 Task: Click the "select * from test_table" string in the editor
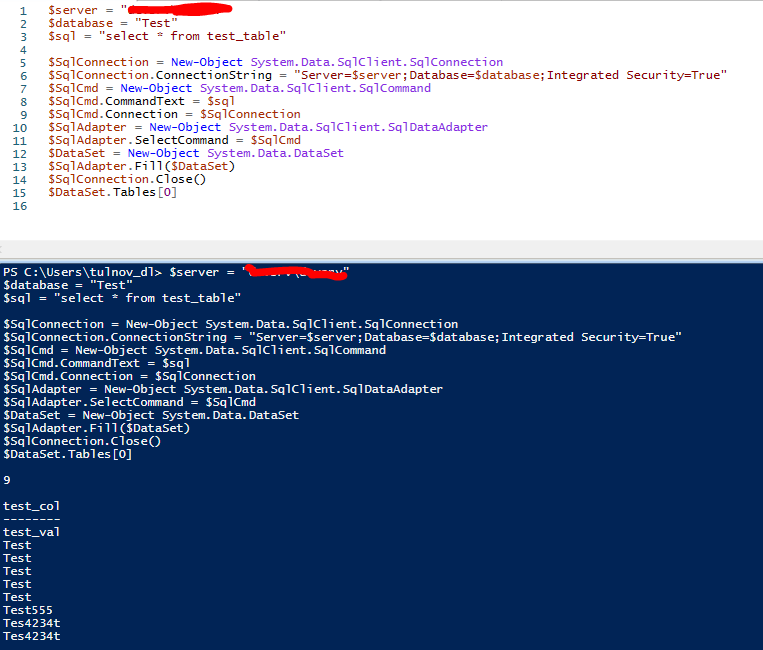[193, 36]
